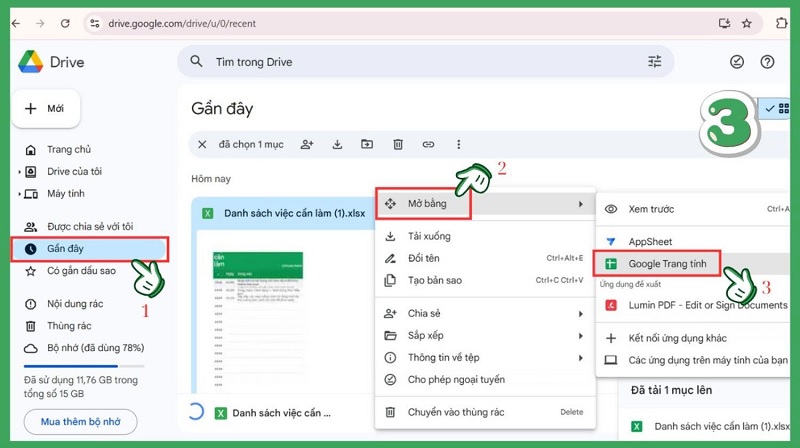Open the help question mark icon
Screen dimensions: 800x448
point(767,62)
